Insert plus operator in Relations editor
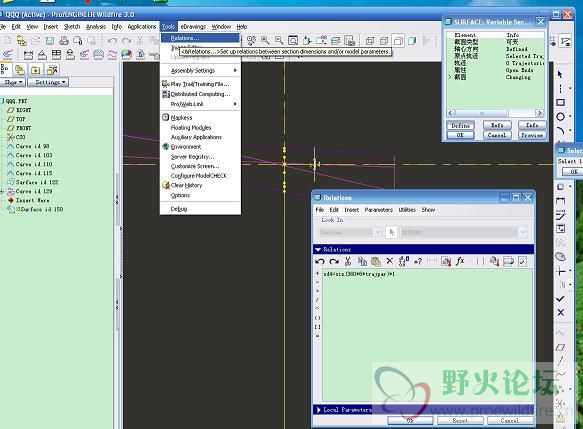 [317, 273]
